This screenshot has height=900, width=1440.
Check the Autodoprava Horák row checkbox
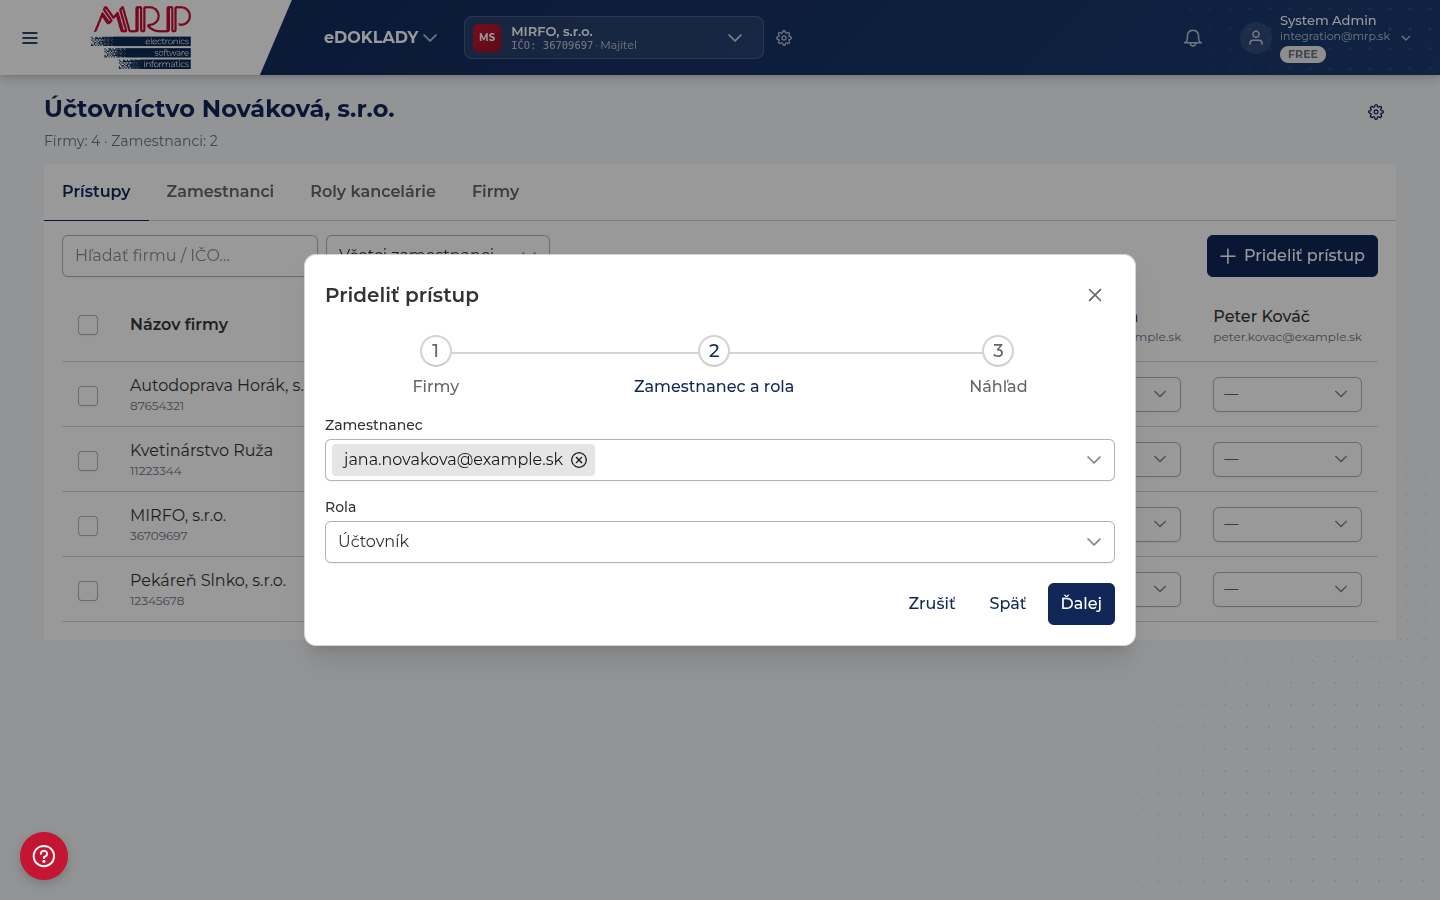pyautogui.click(x=88, y=395)
